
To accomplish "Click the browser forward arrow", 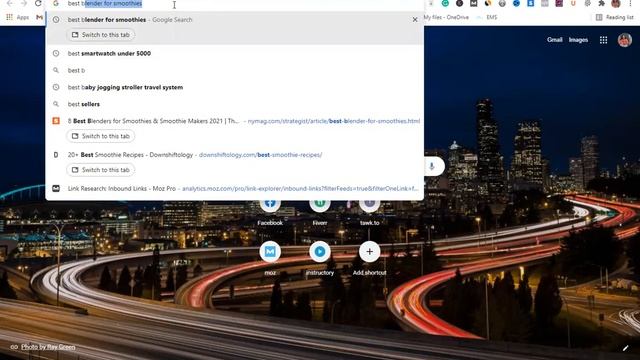I will click(24, 3).
